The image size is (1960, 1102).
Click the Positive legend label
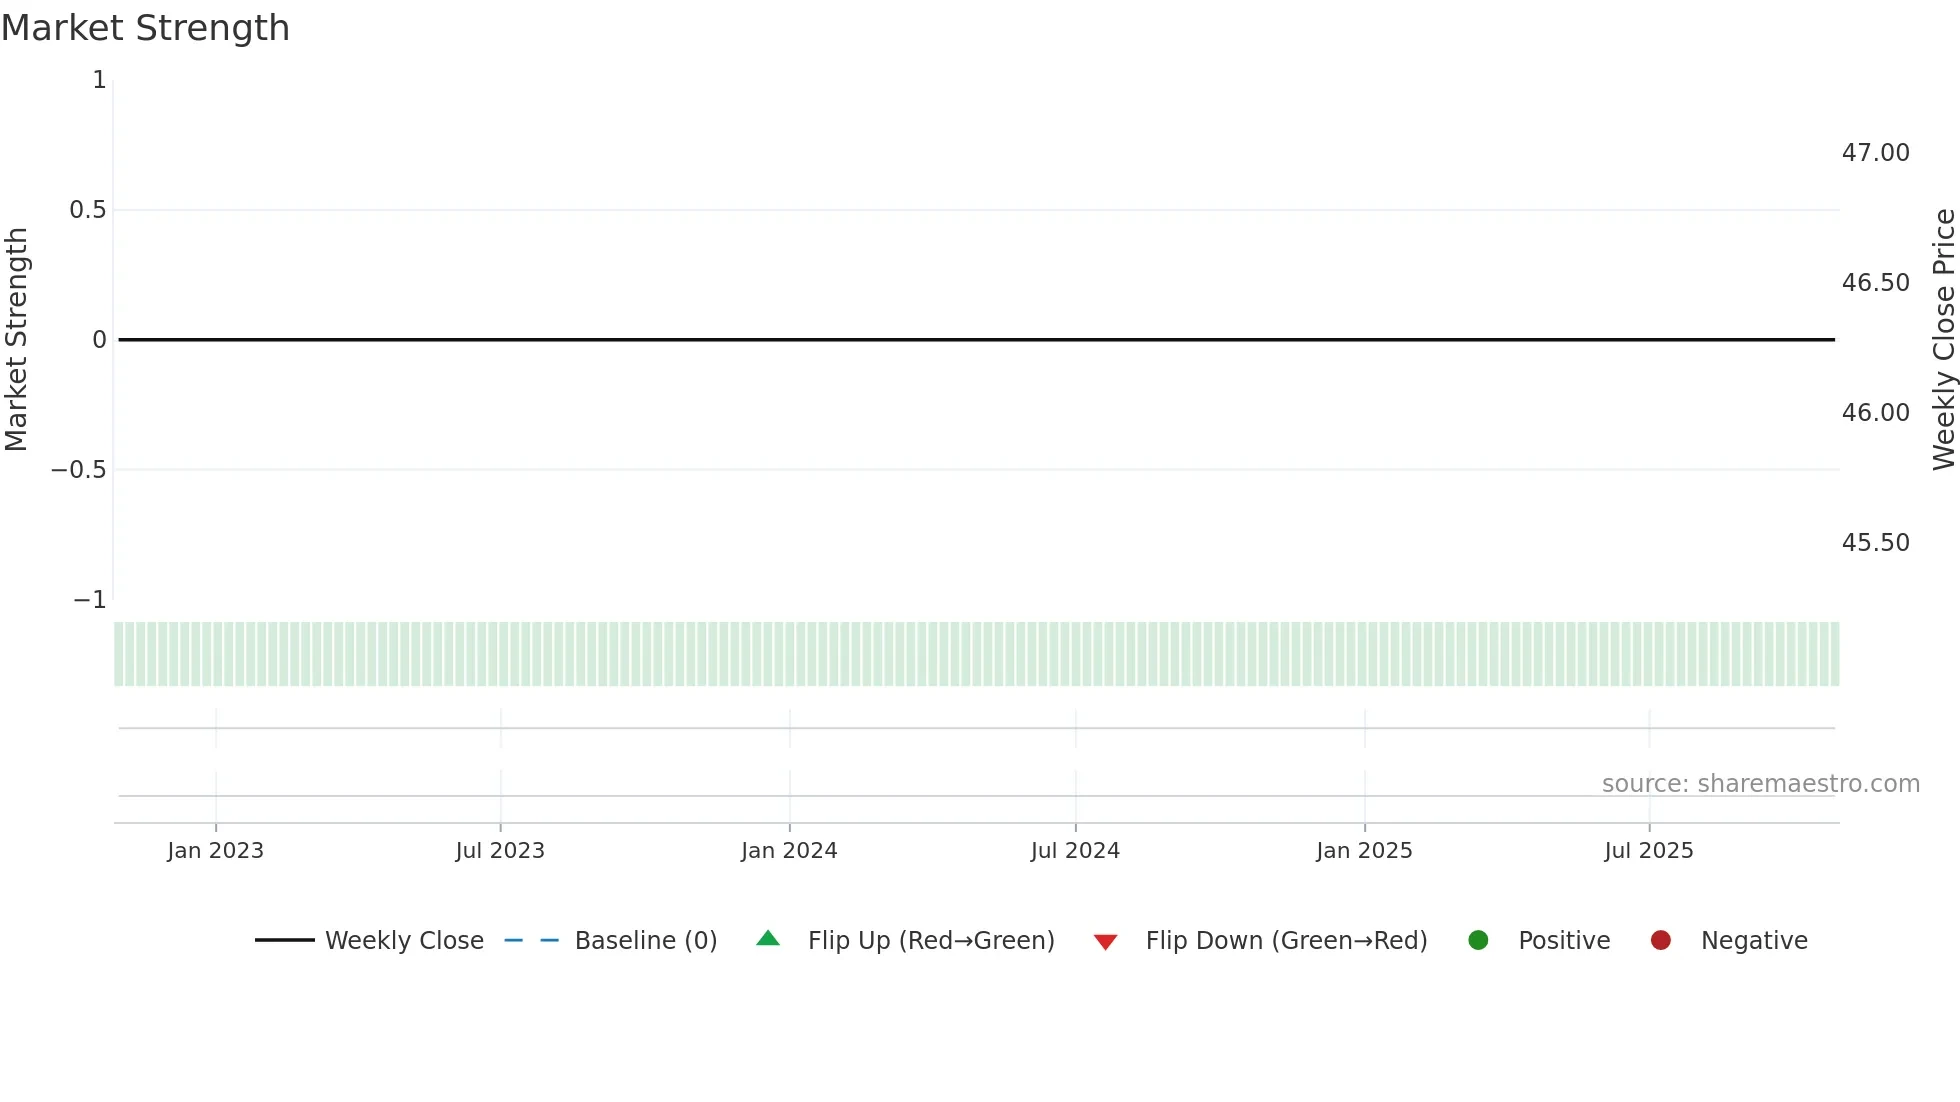point(1564,941)
